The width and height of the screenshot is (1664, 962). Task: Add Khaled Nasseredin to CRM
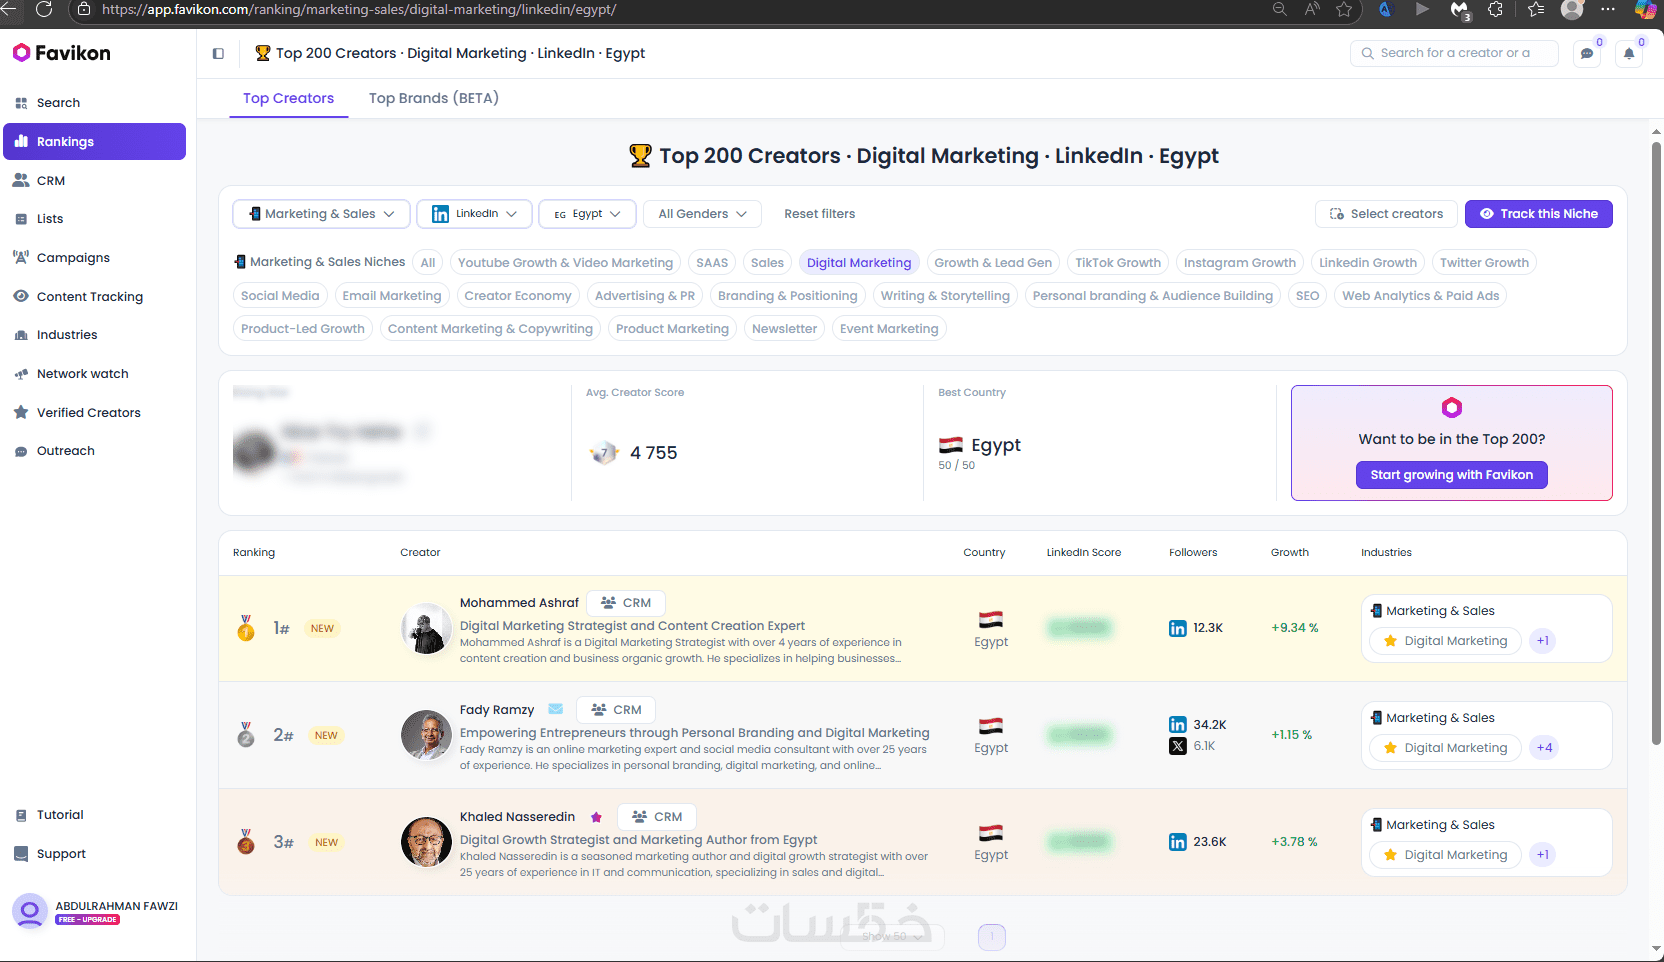coord(657,817)
